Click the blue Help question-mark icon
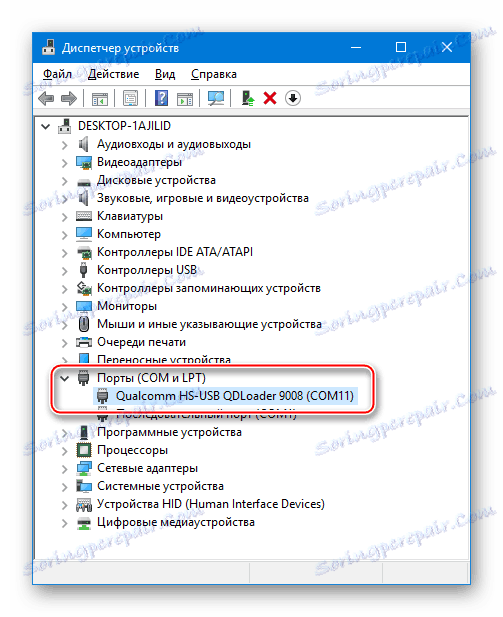 (161, 98)
